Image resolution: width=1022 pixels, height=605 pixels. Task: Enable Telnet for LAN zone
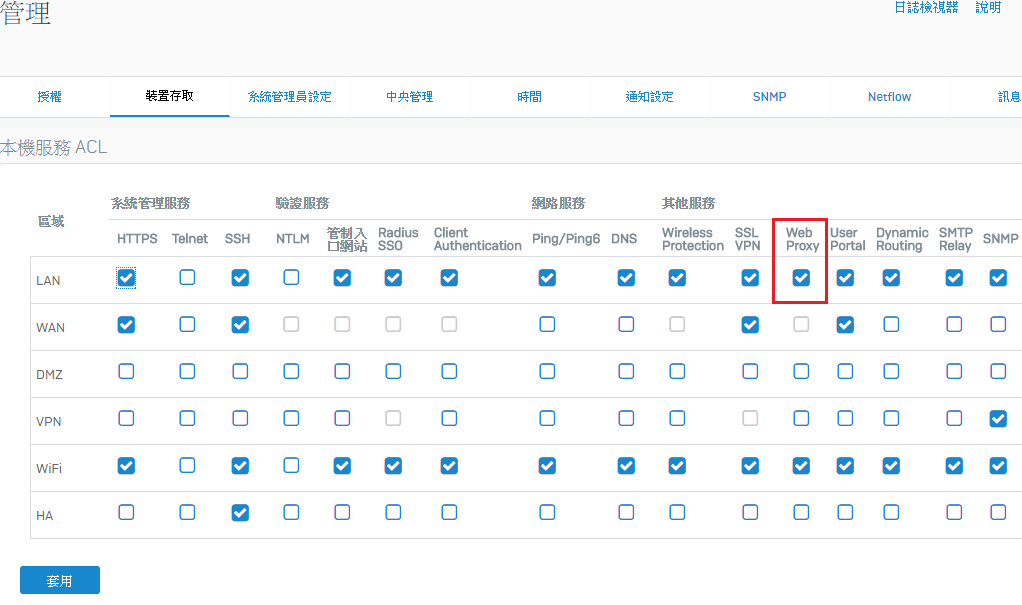pyautogui.click(x=187, y=278)
